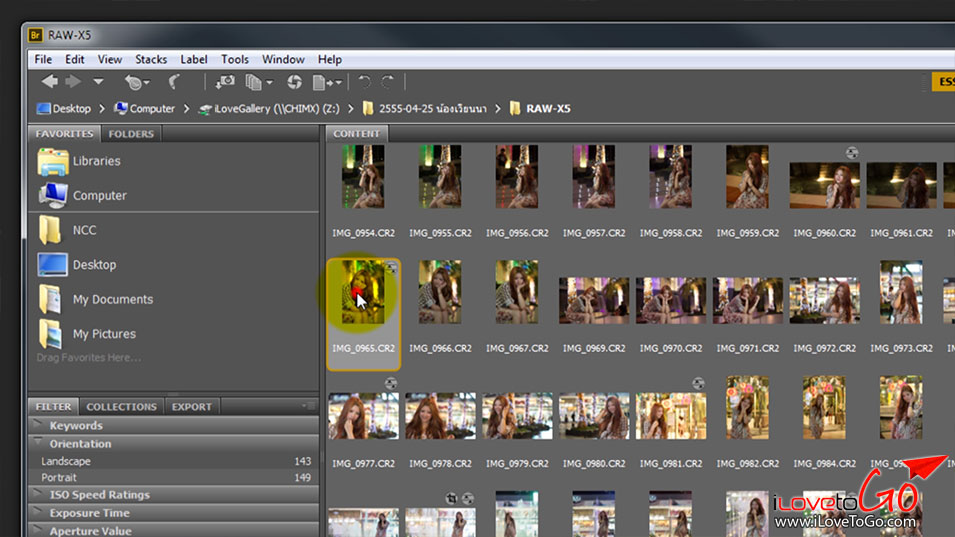Open the Tools menu
Screen dimensions: 955x537
pyautogui.click(x=234, y=59)
